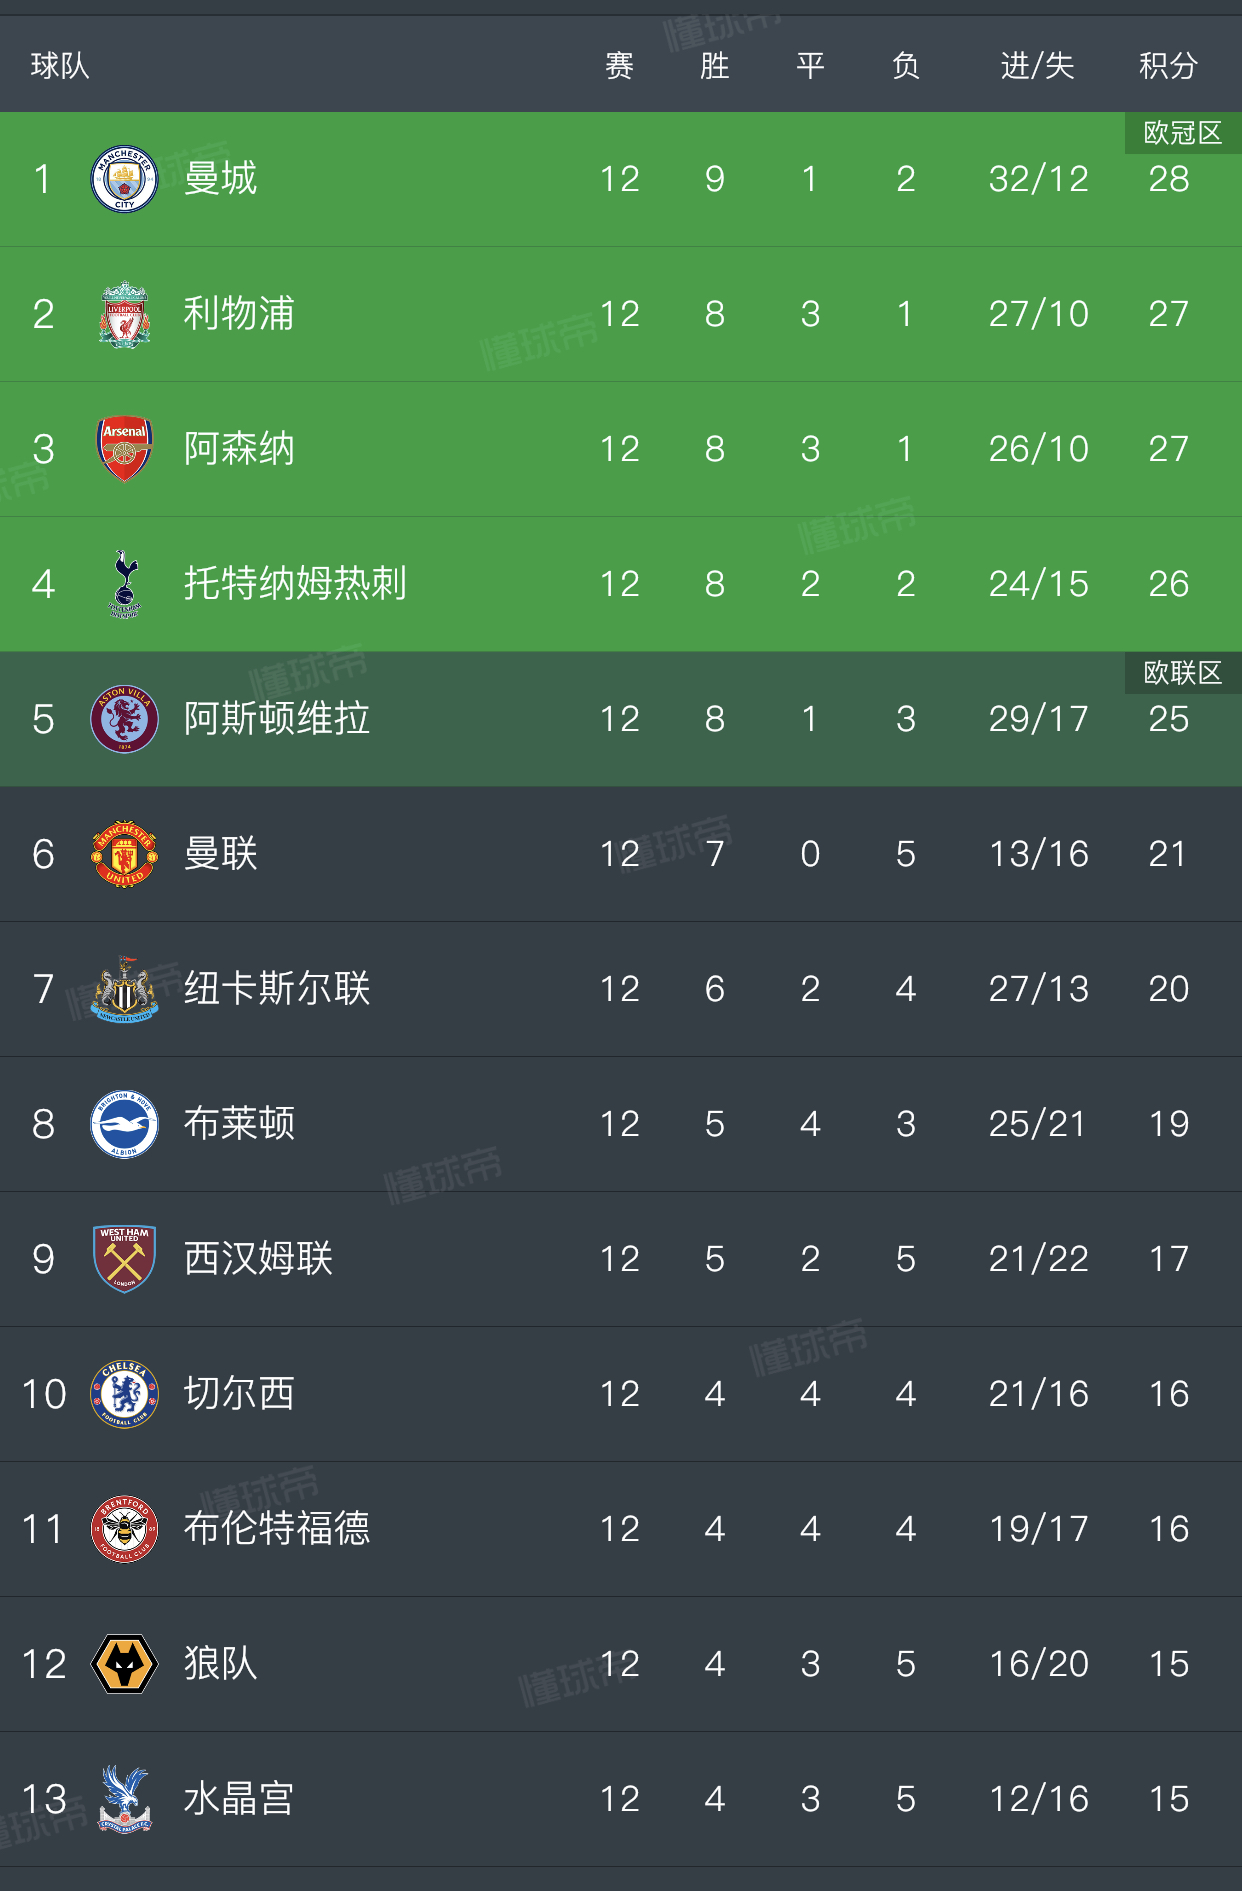This screenshot has width=1242, height=1891.
Task: Select the Brentford bee crest
Action: point(124,1529)
